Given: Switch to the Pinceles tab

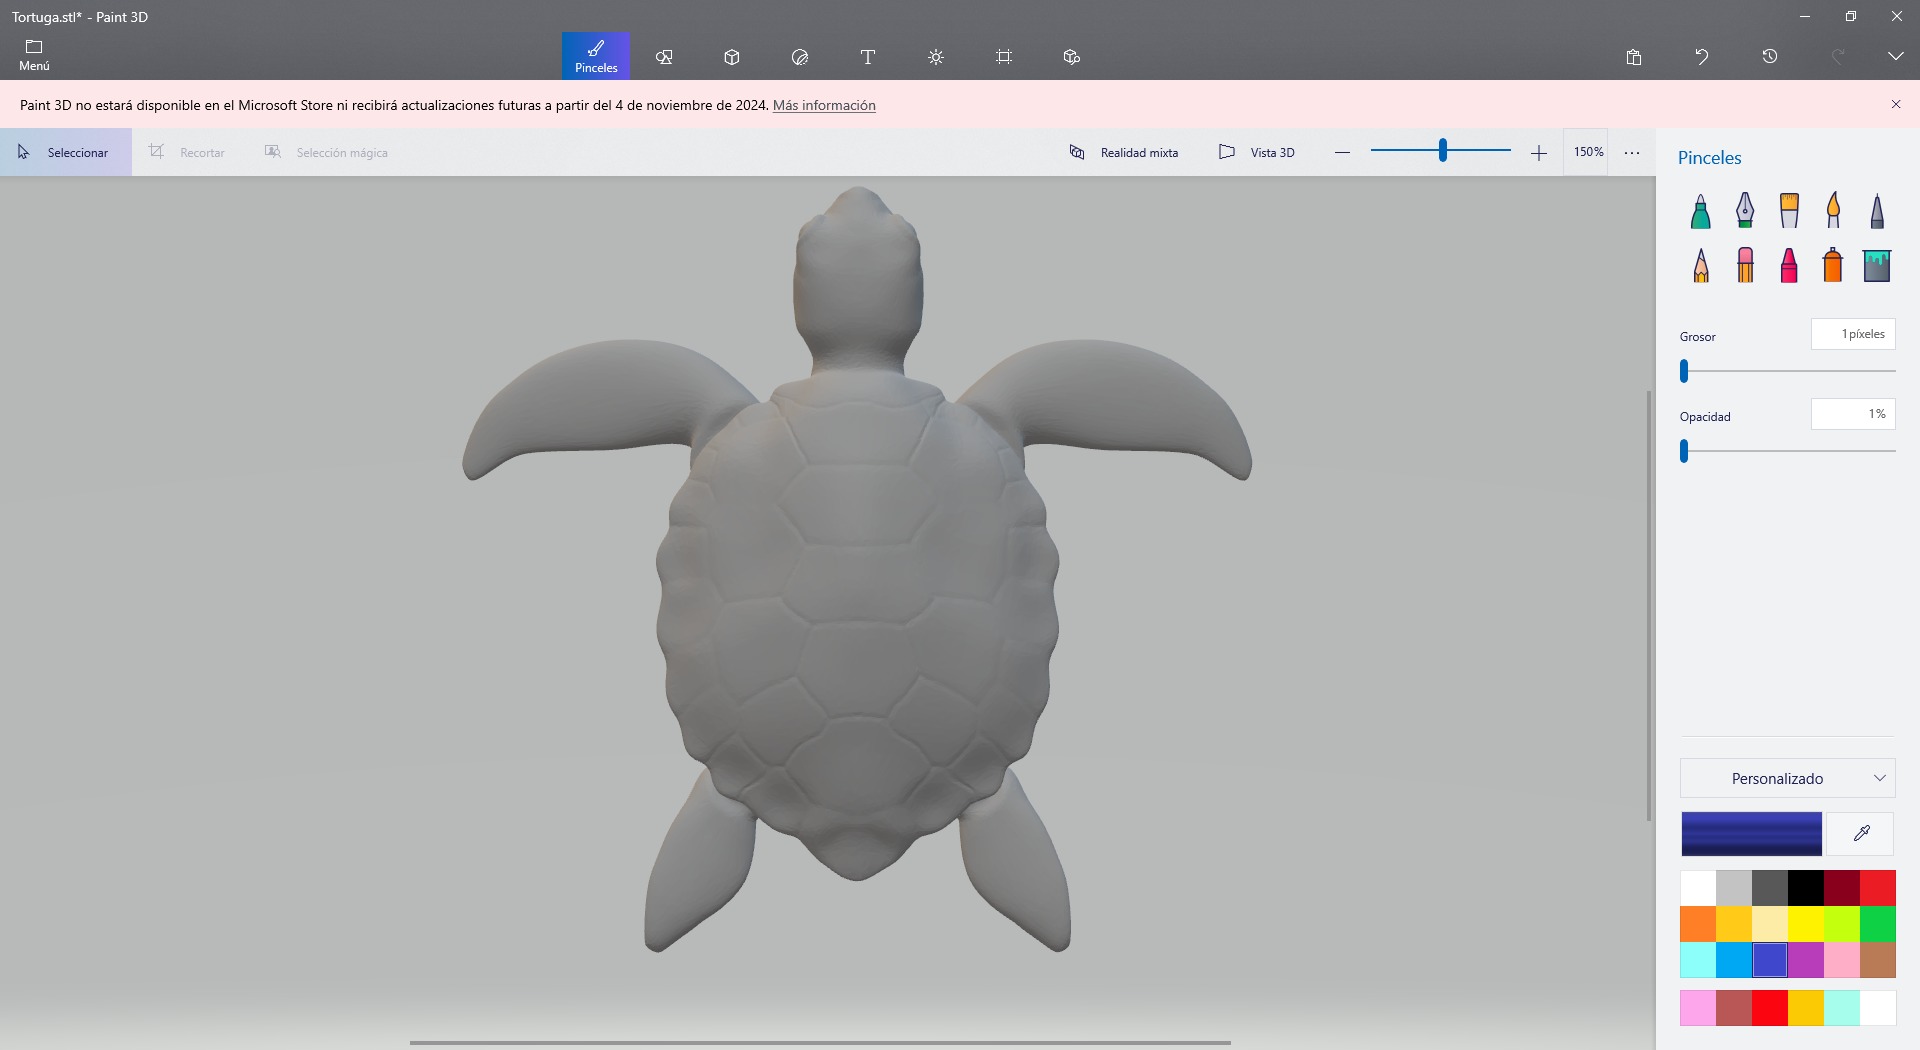Looking at the screenshot, I should pyautogui.click(x=596, y=56).
